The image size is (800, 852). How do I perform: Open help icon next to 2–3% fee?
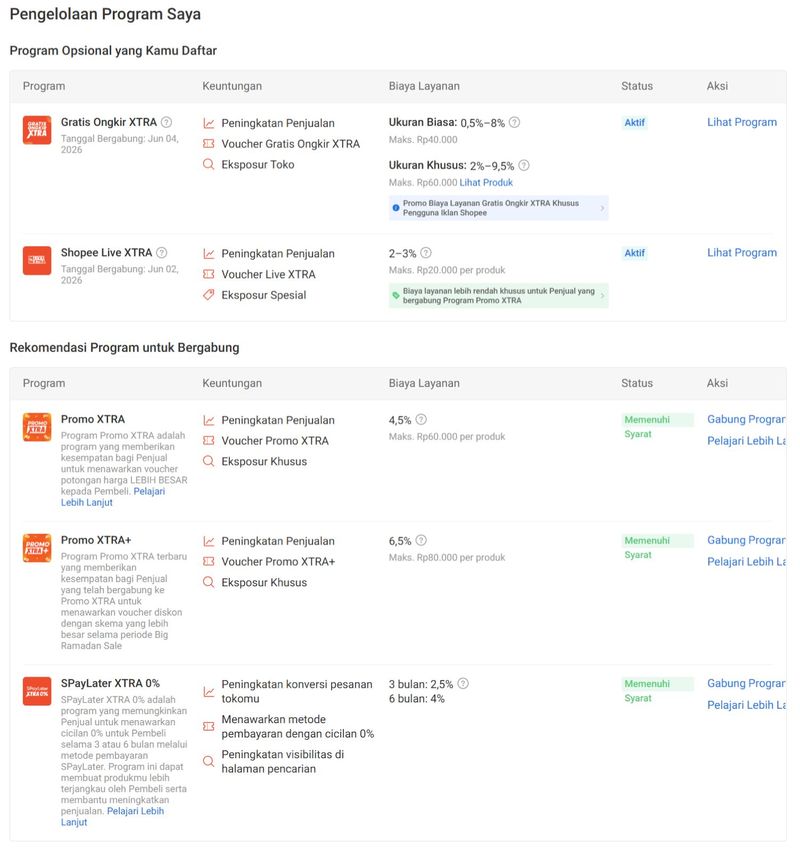(426, 253)
